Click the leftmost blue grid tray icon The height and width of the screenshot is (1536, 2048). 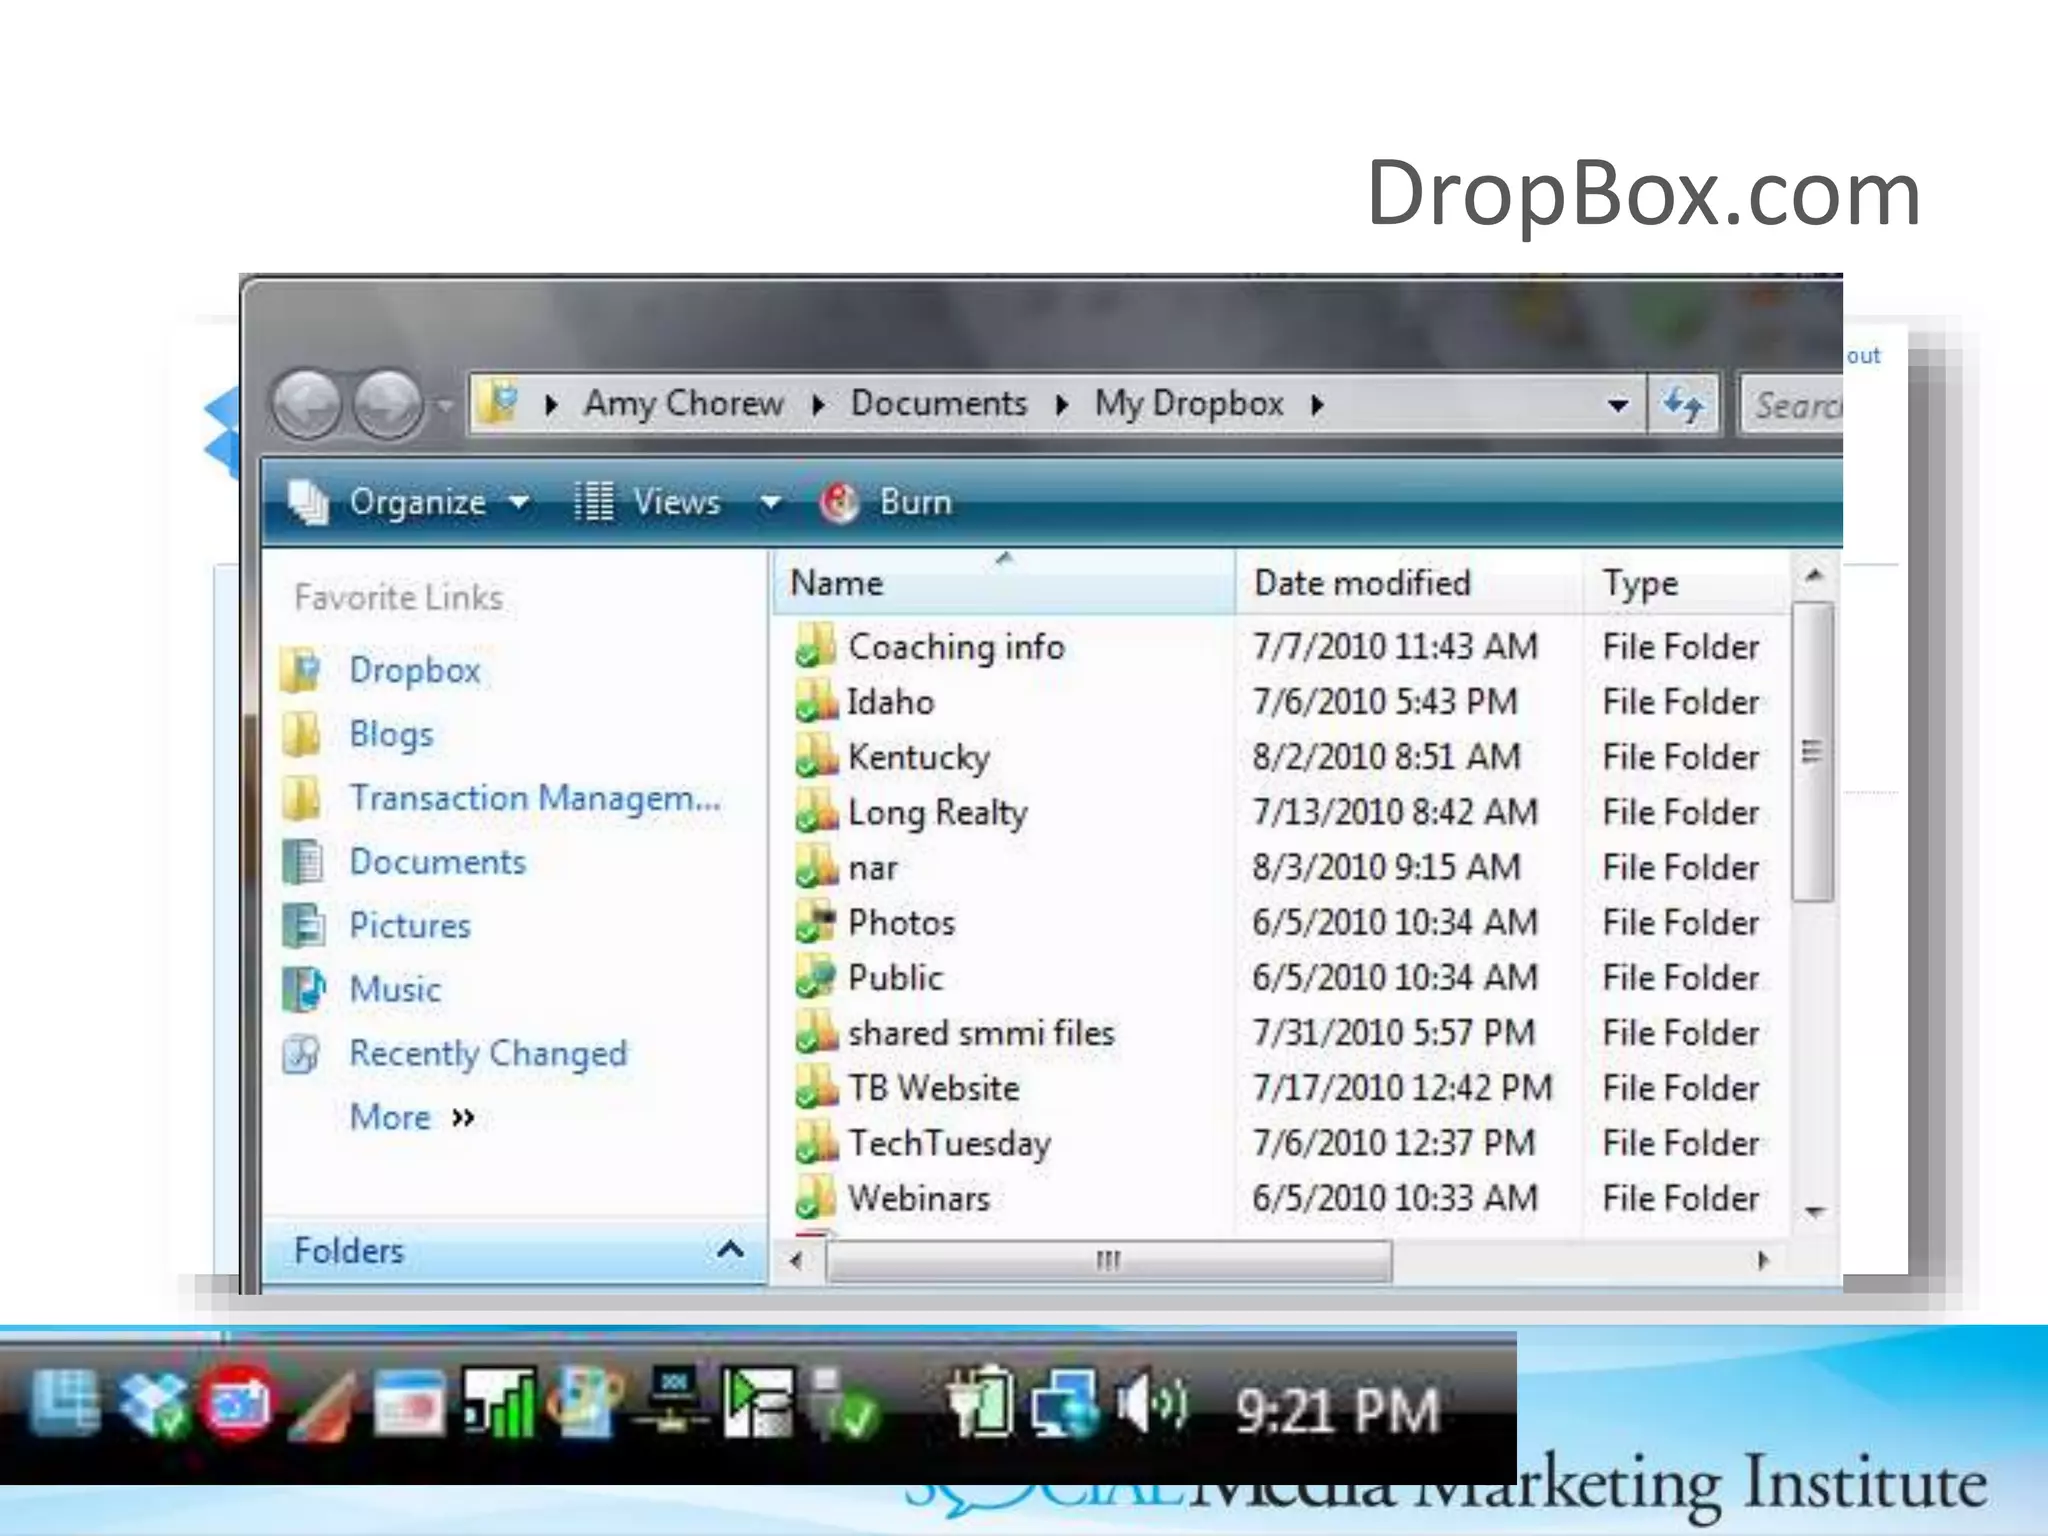(65, 1402)
